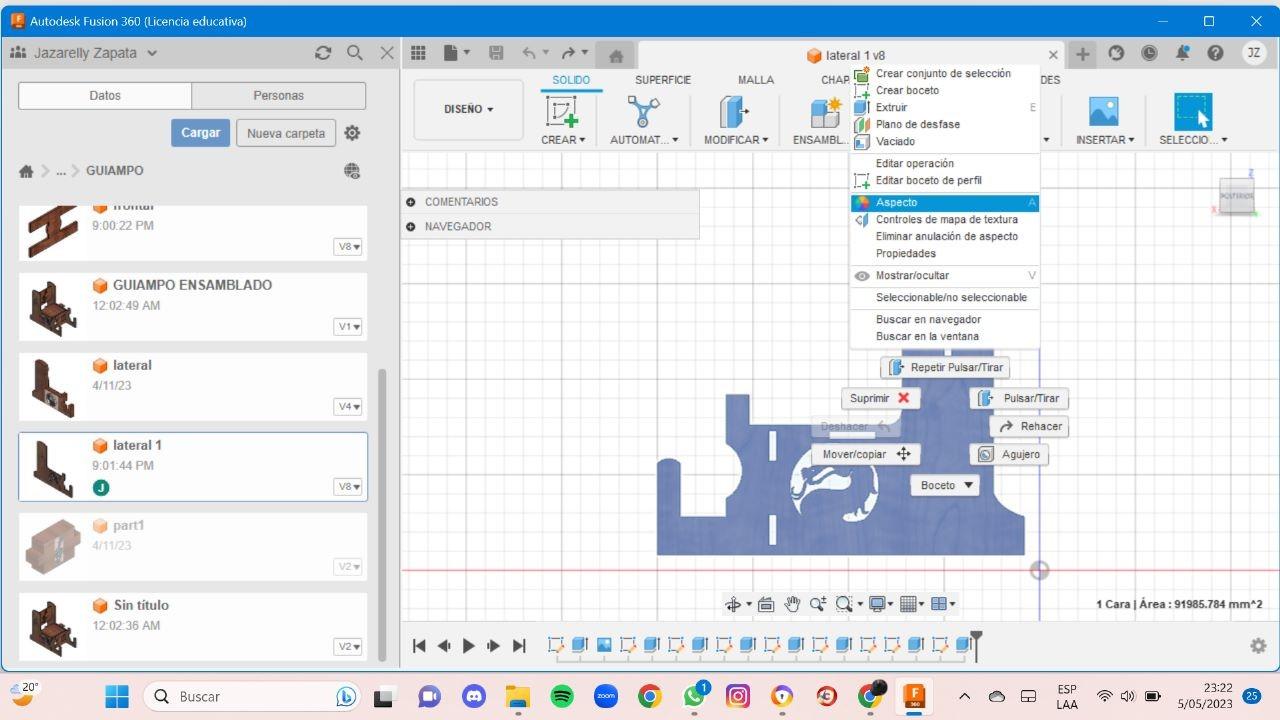Click the Insert image toolbar icon
1280x720 pixels.
click(1103, 111)
